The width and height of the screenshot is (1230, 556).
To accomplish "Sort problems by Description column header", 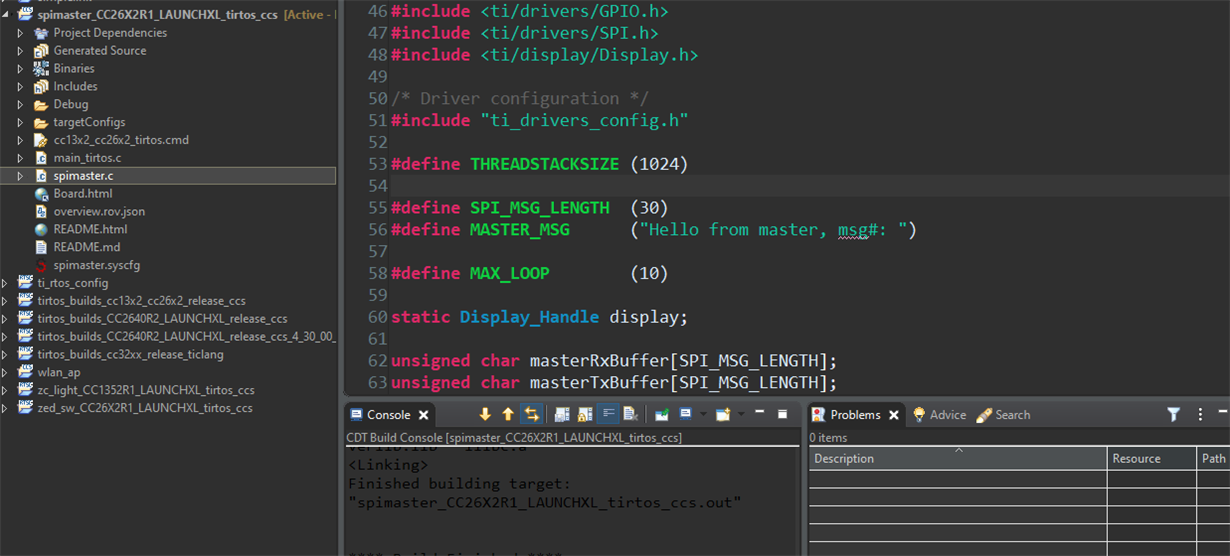I will 958,458.
